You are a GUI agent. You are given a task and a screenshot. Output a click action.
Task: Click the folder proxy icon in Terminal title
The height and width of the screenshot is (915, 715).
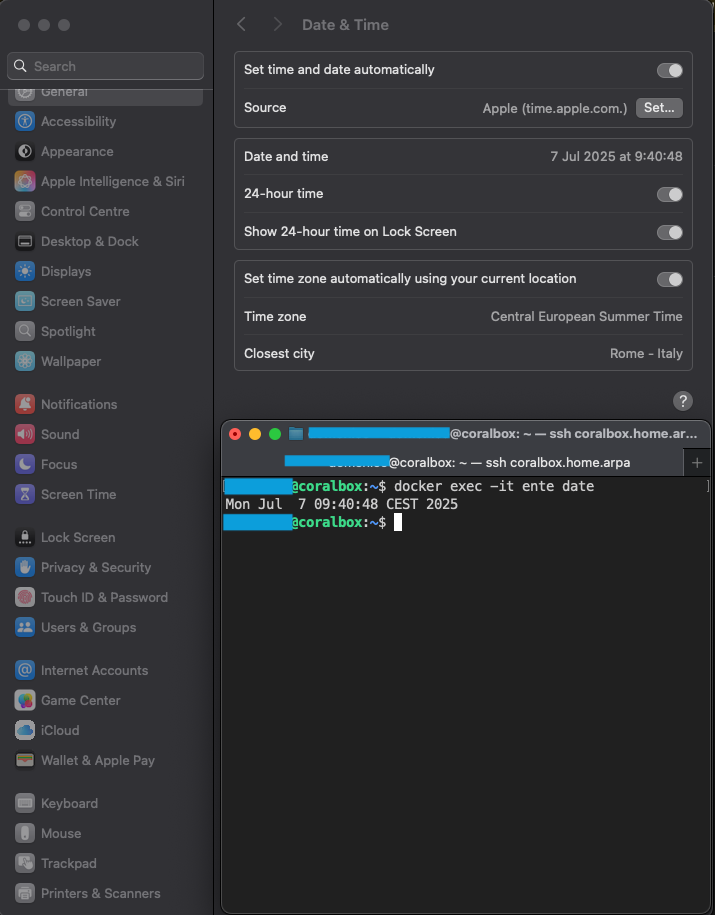296,434
